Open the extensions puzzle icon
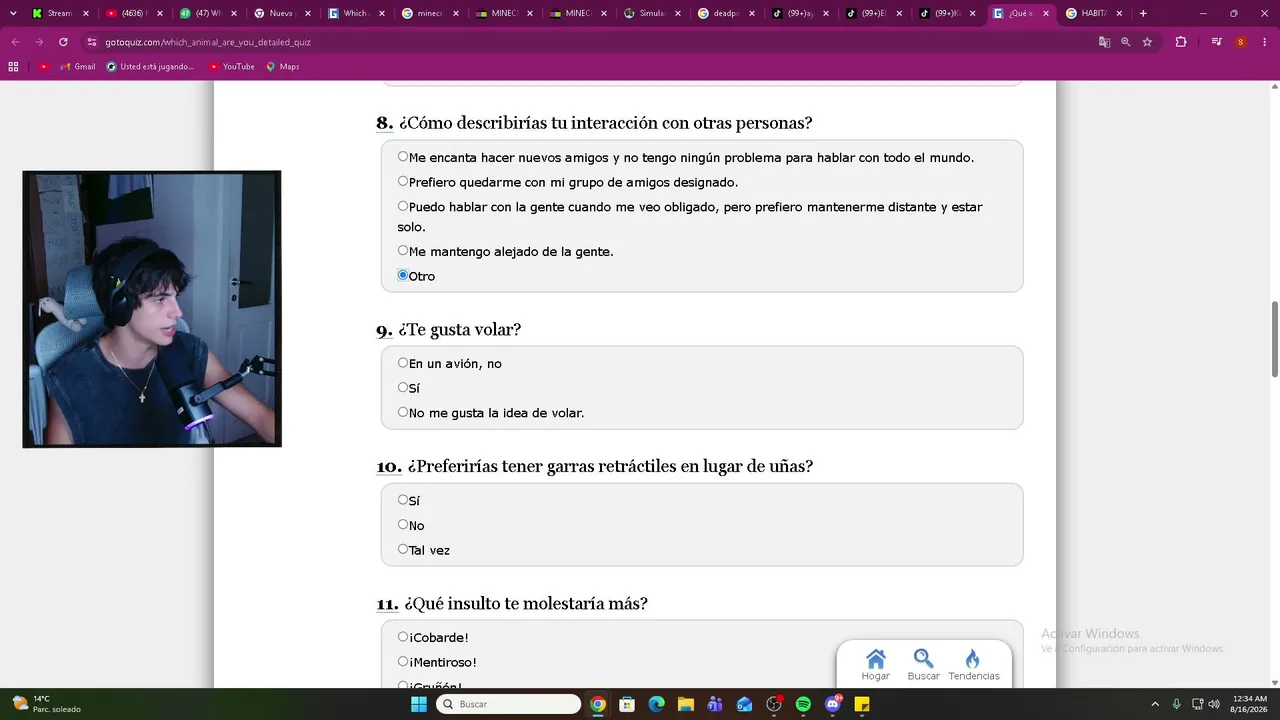 click(1181, 42)
